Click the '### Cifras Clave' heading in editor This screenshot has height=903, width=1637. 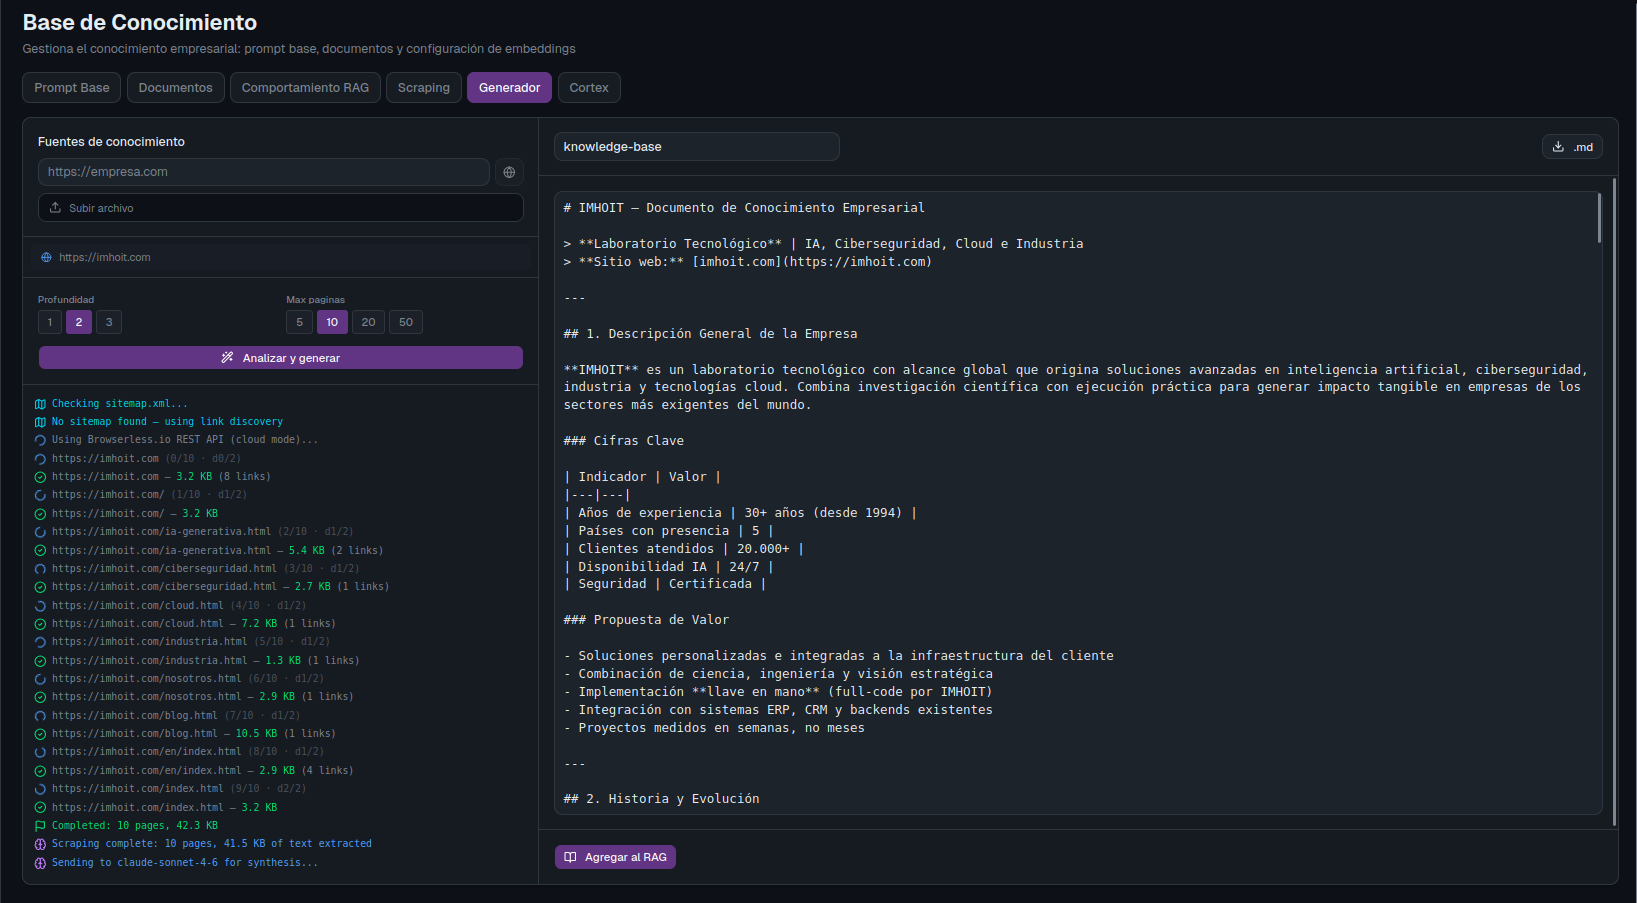tap(624, 441)
